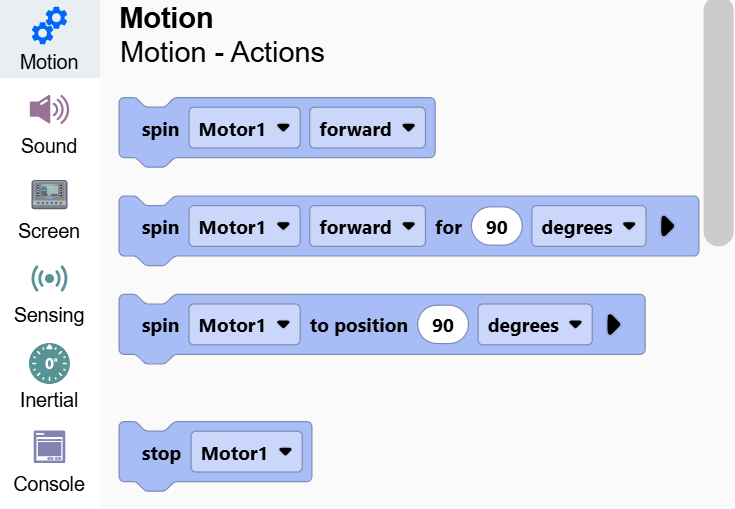This screenshot has height=509, width=735.
Task: Select the Sound speaker icon
Action: (x=49, y=110)
